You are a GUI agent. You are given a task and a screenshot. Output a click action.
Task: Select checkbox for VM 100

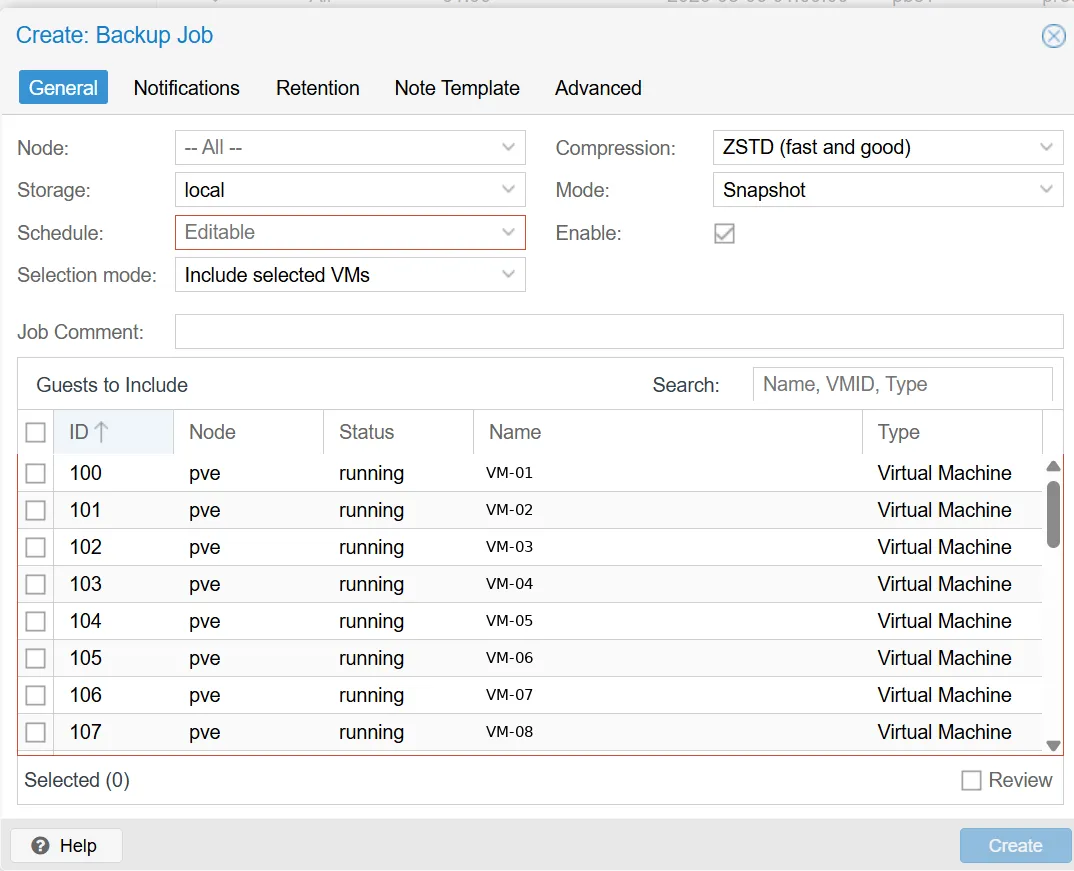pyautogui.click(x=36, y=473)
